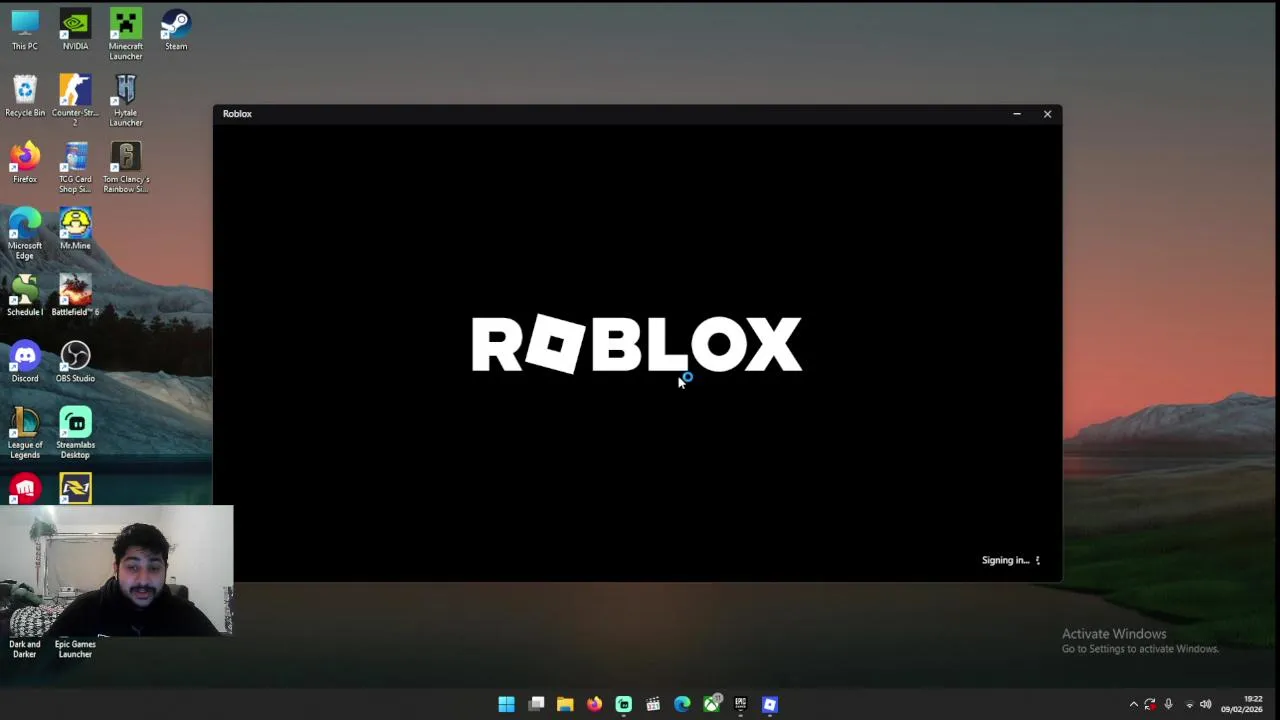Open File Explorer from the taskbar
This screenshot has width=1280, height=720.
coord(565,704)
